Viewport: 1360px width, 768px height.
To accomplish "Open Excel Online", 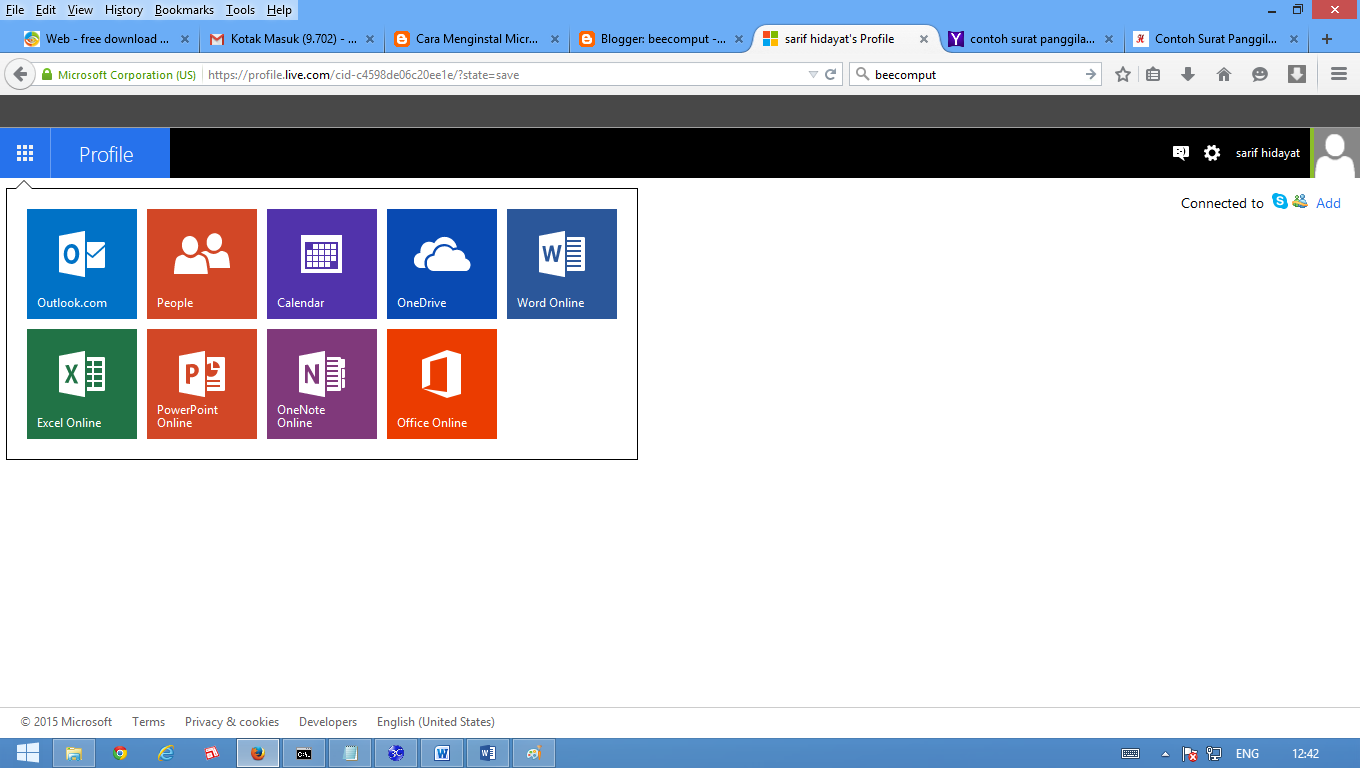I will click(x=81, y=383).
